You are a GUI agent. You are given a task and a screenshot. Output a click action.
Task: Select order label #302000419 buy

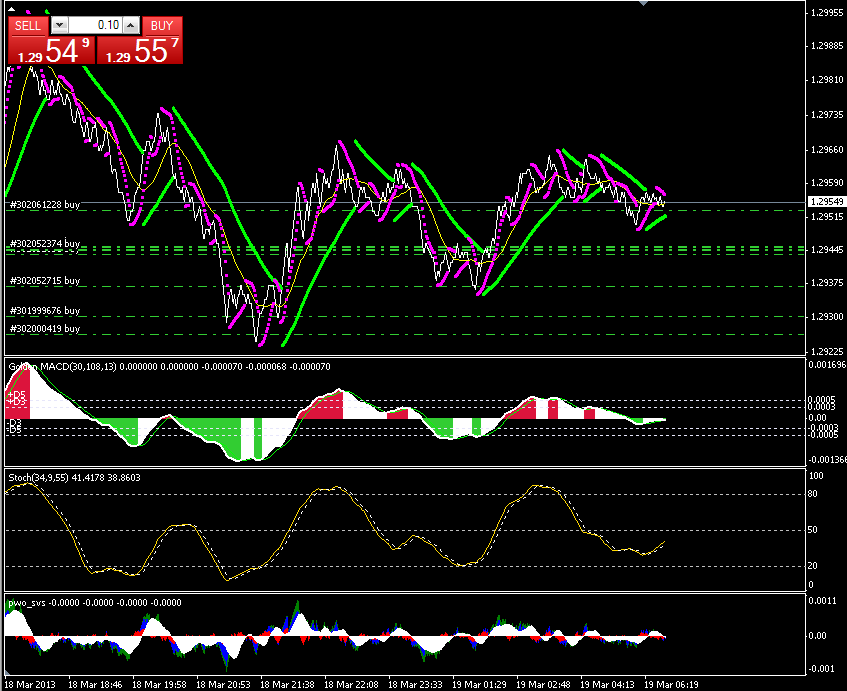click(45, 328)
